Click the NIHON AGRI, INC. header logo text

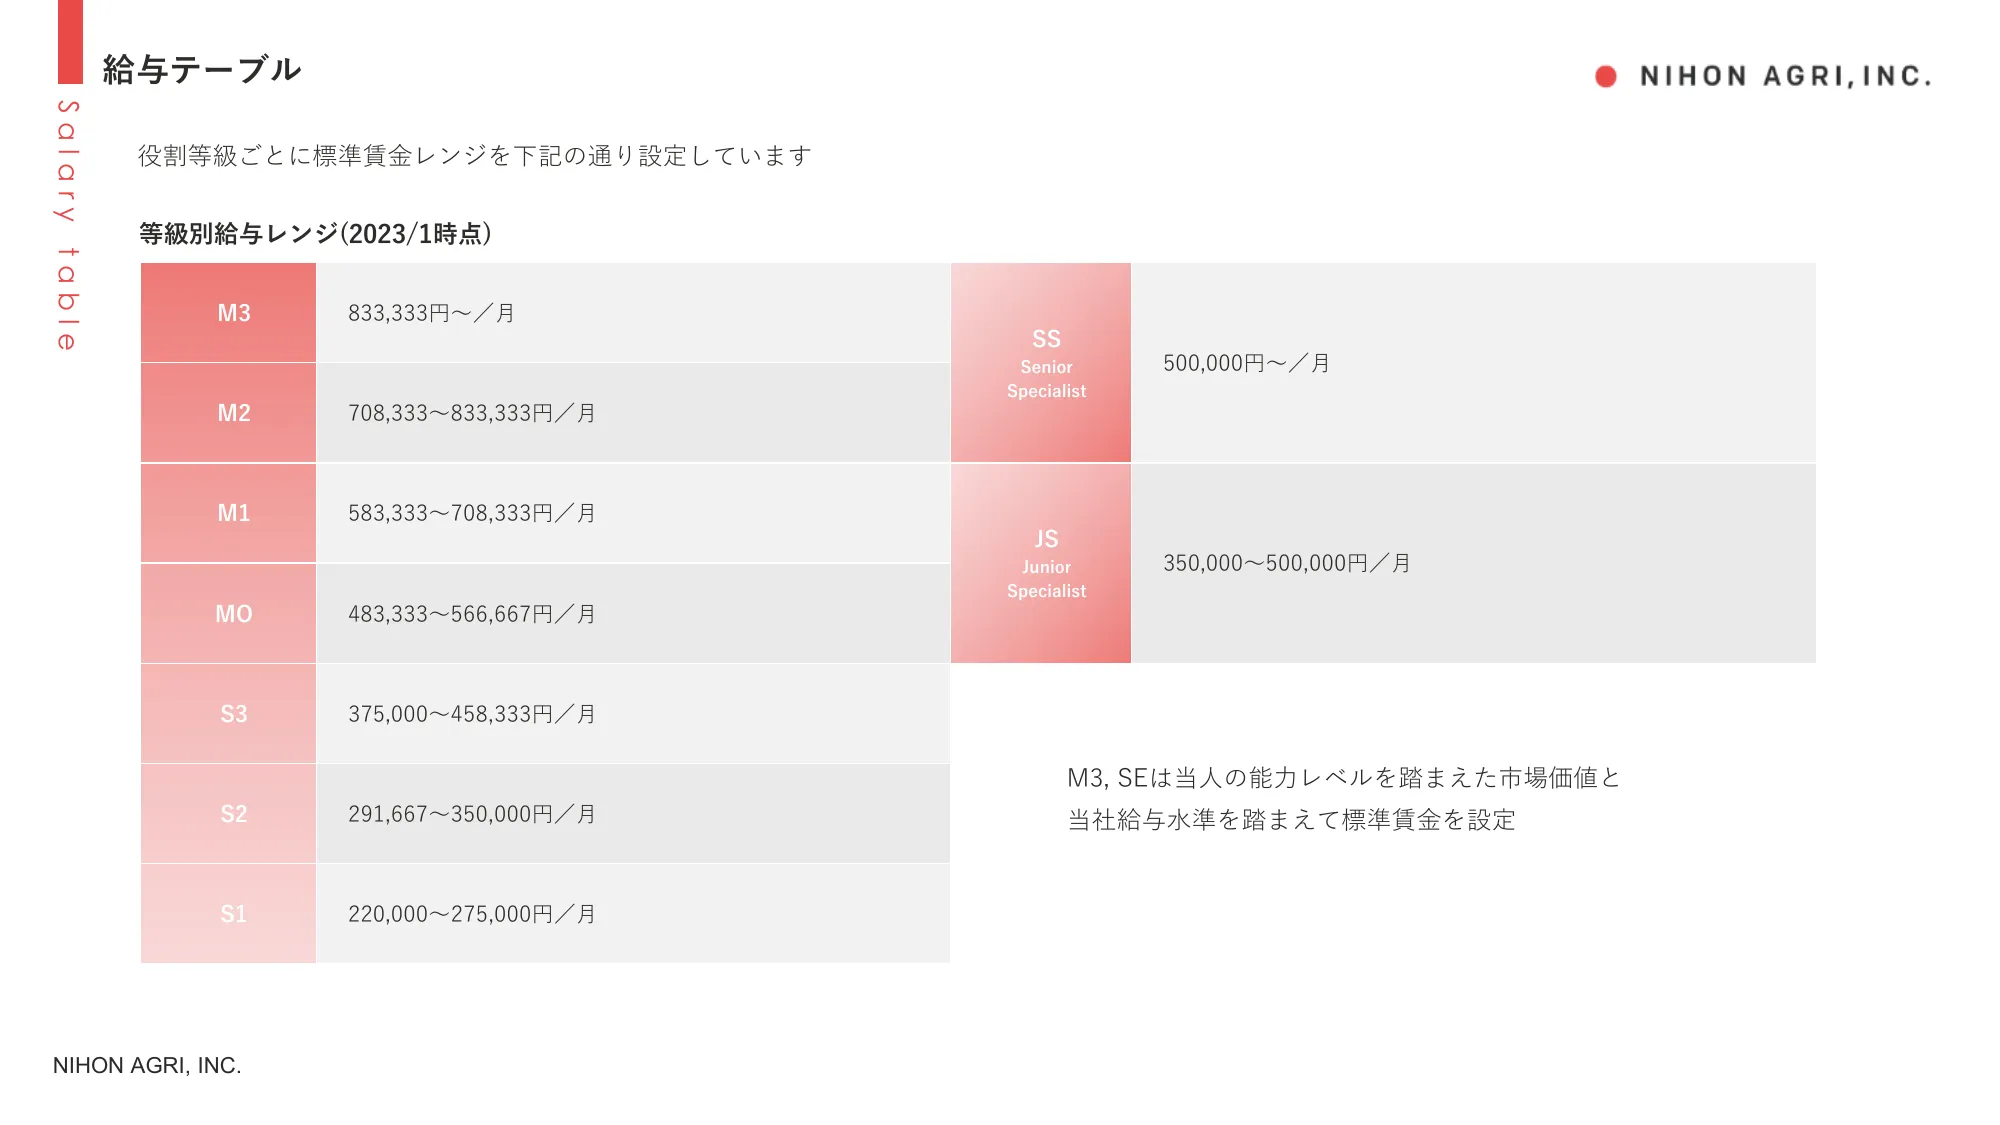click(1786, 77)
